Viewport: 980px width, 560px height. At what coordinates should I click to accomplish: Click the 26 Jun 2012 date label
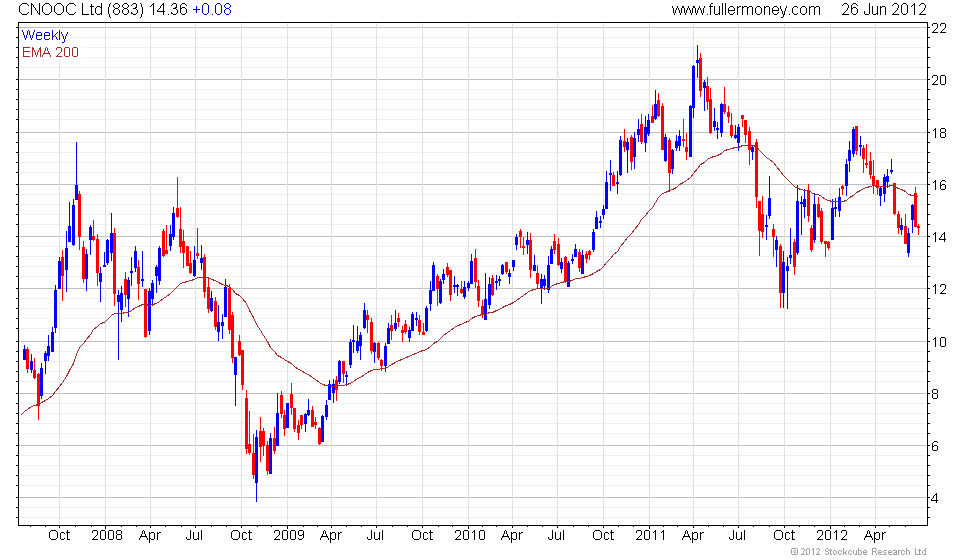[883, 9]
